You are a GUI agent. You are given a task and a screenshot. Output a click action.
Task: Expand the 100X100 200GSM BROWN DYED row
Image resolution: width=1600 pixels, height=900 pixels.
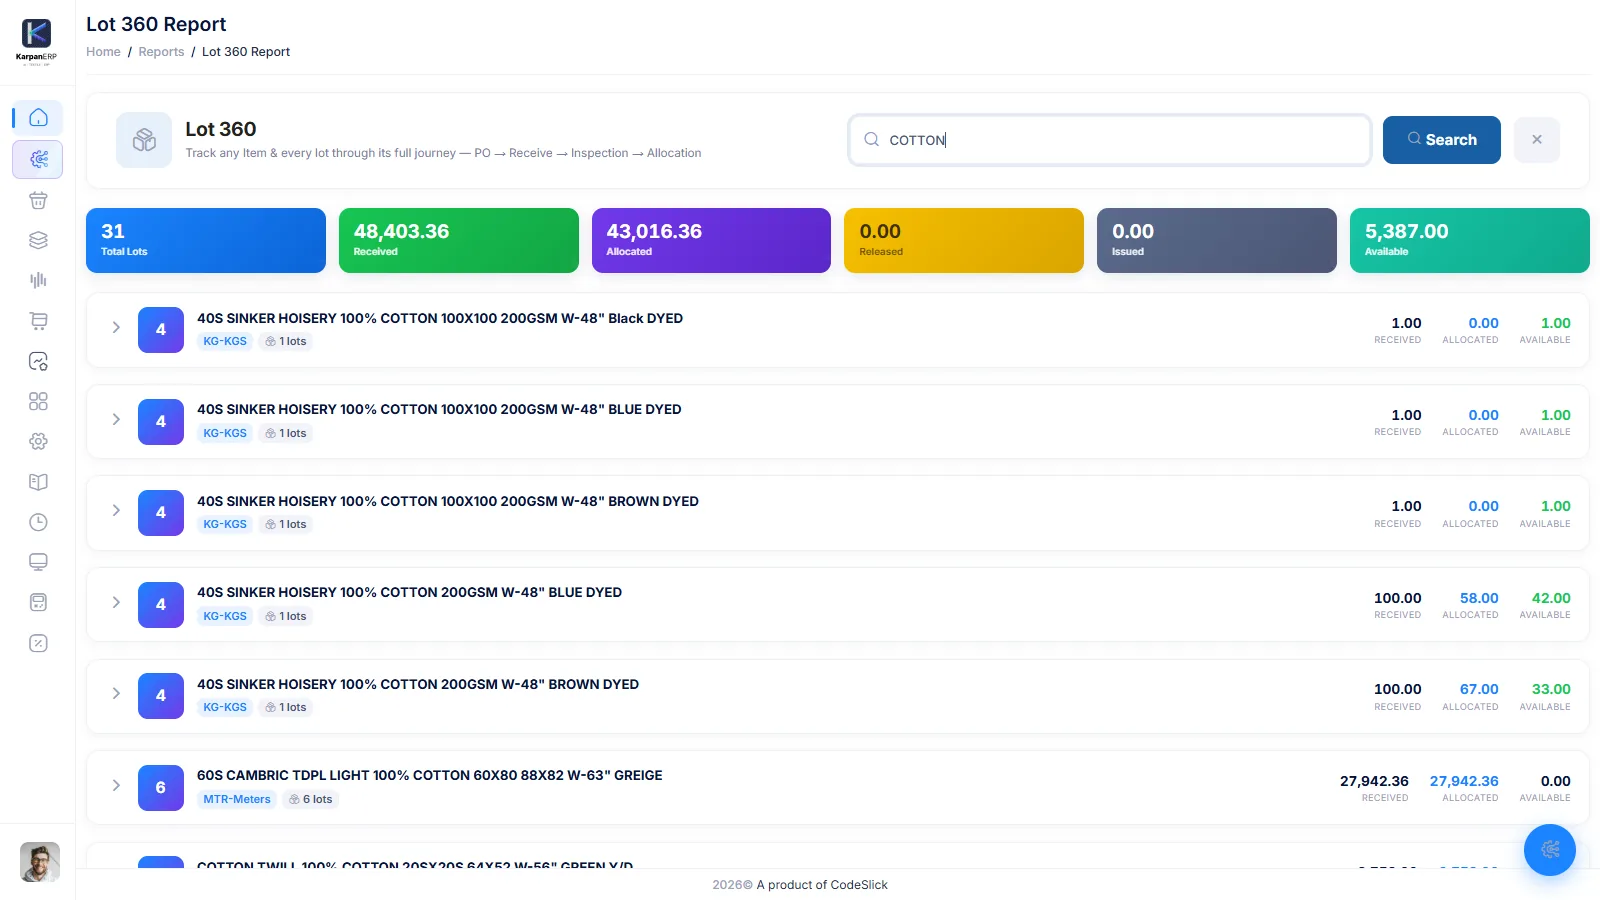116,511
